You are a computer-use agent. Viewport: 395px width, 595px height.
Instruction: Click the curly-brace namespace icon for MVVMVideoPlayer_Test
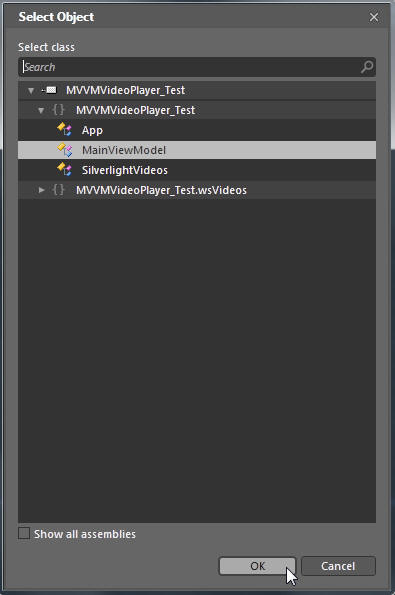[58, 110]
